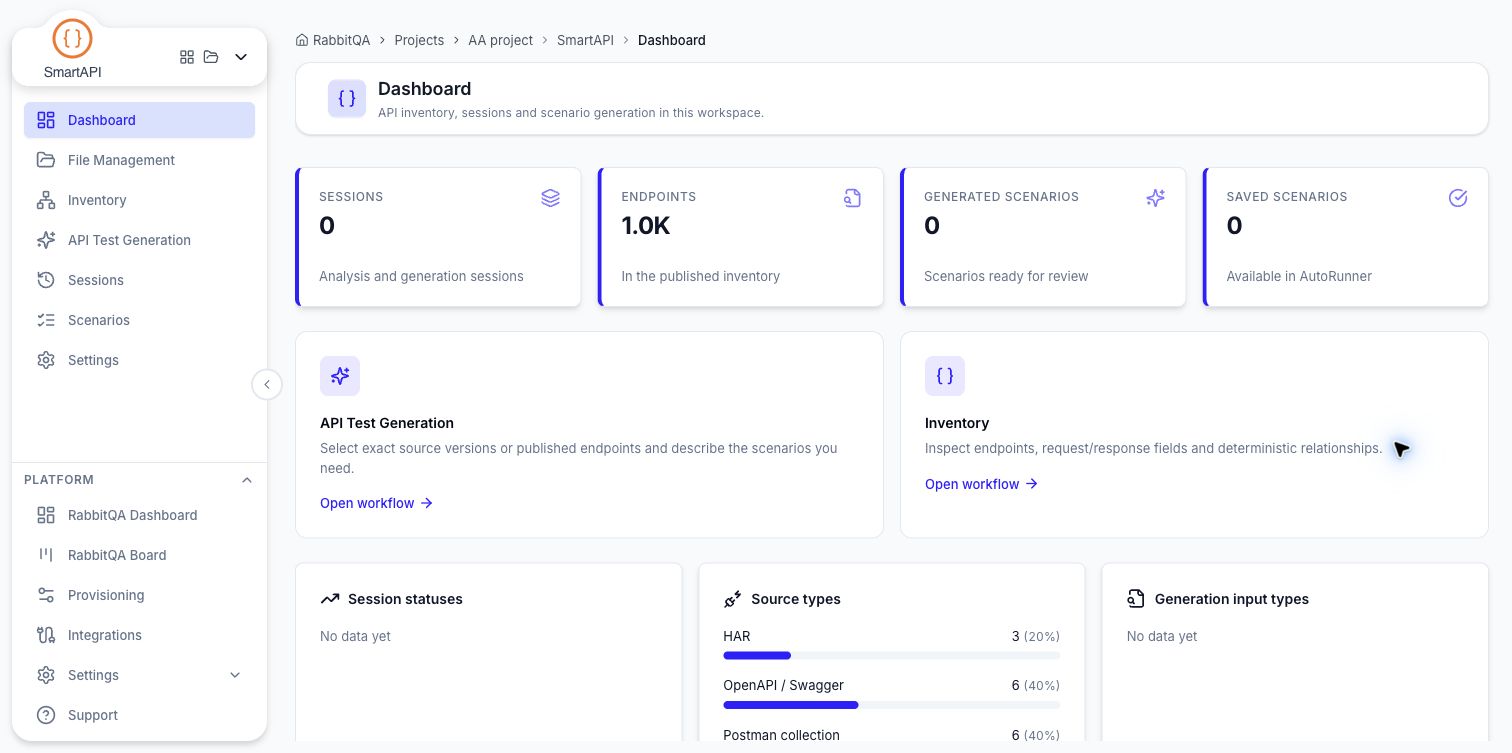Screen dimensions: 1512x753
Task: Click the Postman collection label
Action: pyautogui.click(x=781, y=735)
